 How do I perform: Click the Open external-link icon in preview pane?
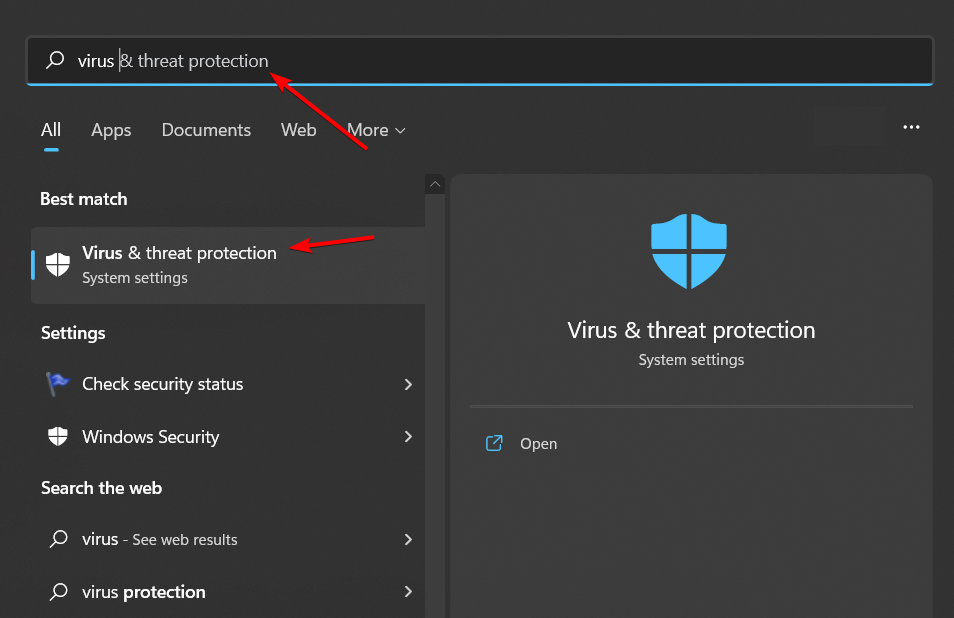493,443
